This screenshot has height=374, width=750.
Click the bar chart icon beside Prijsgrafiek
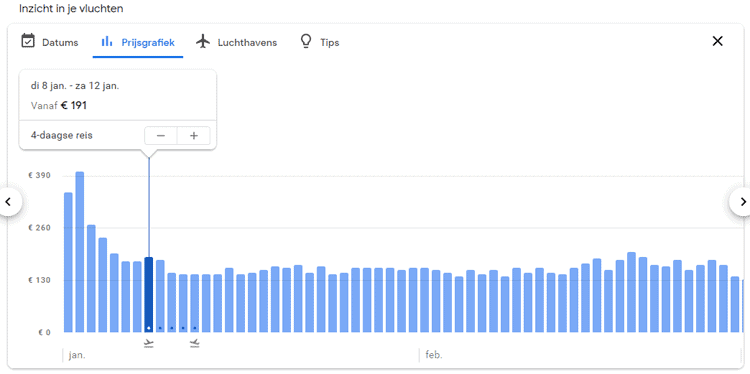coord(107,41)
